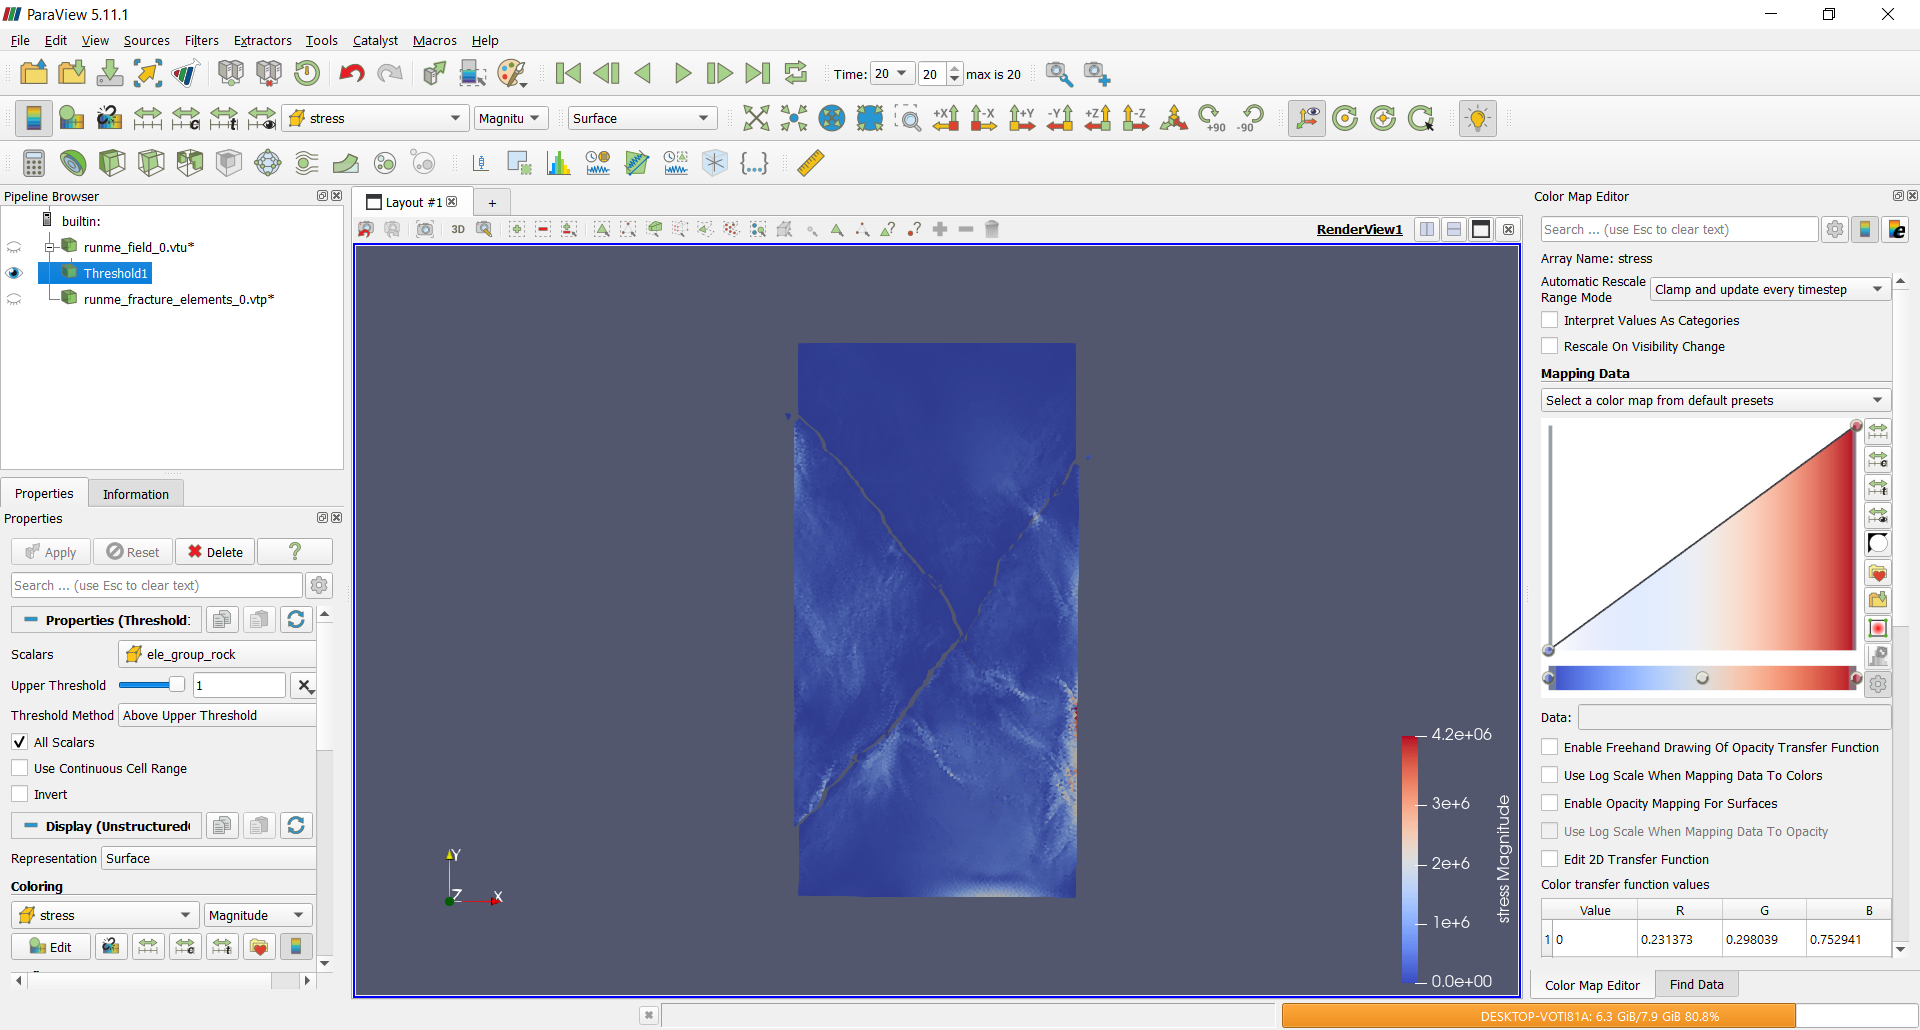Click the Open file folder icon
This screenshot has width=1920, height=1030.
pyautogui.click(x=34, y=73)
